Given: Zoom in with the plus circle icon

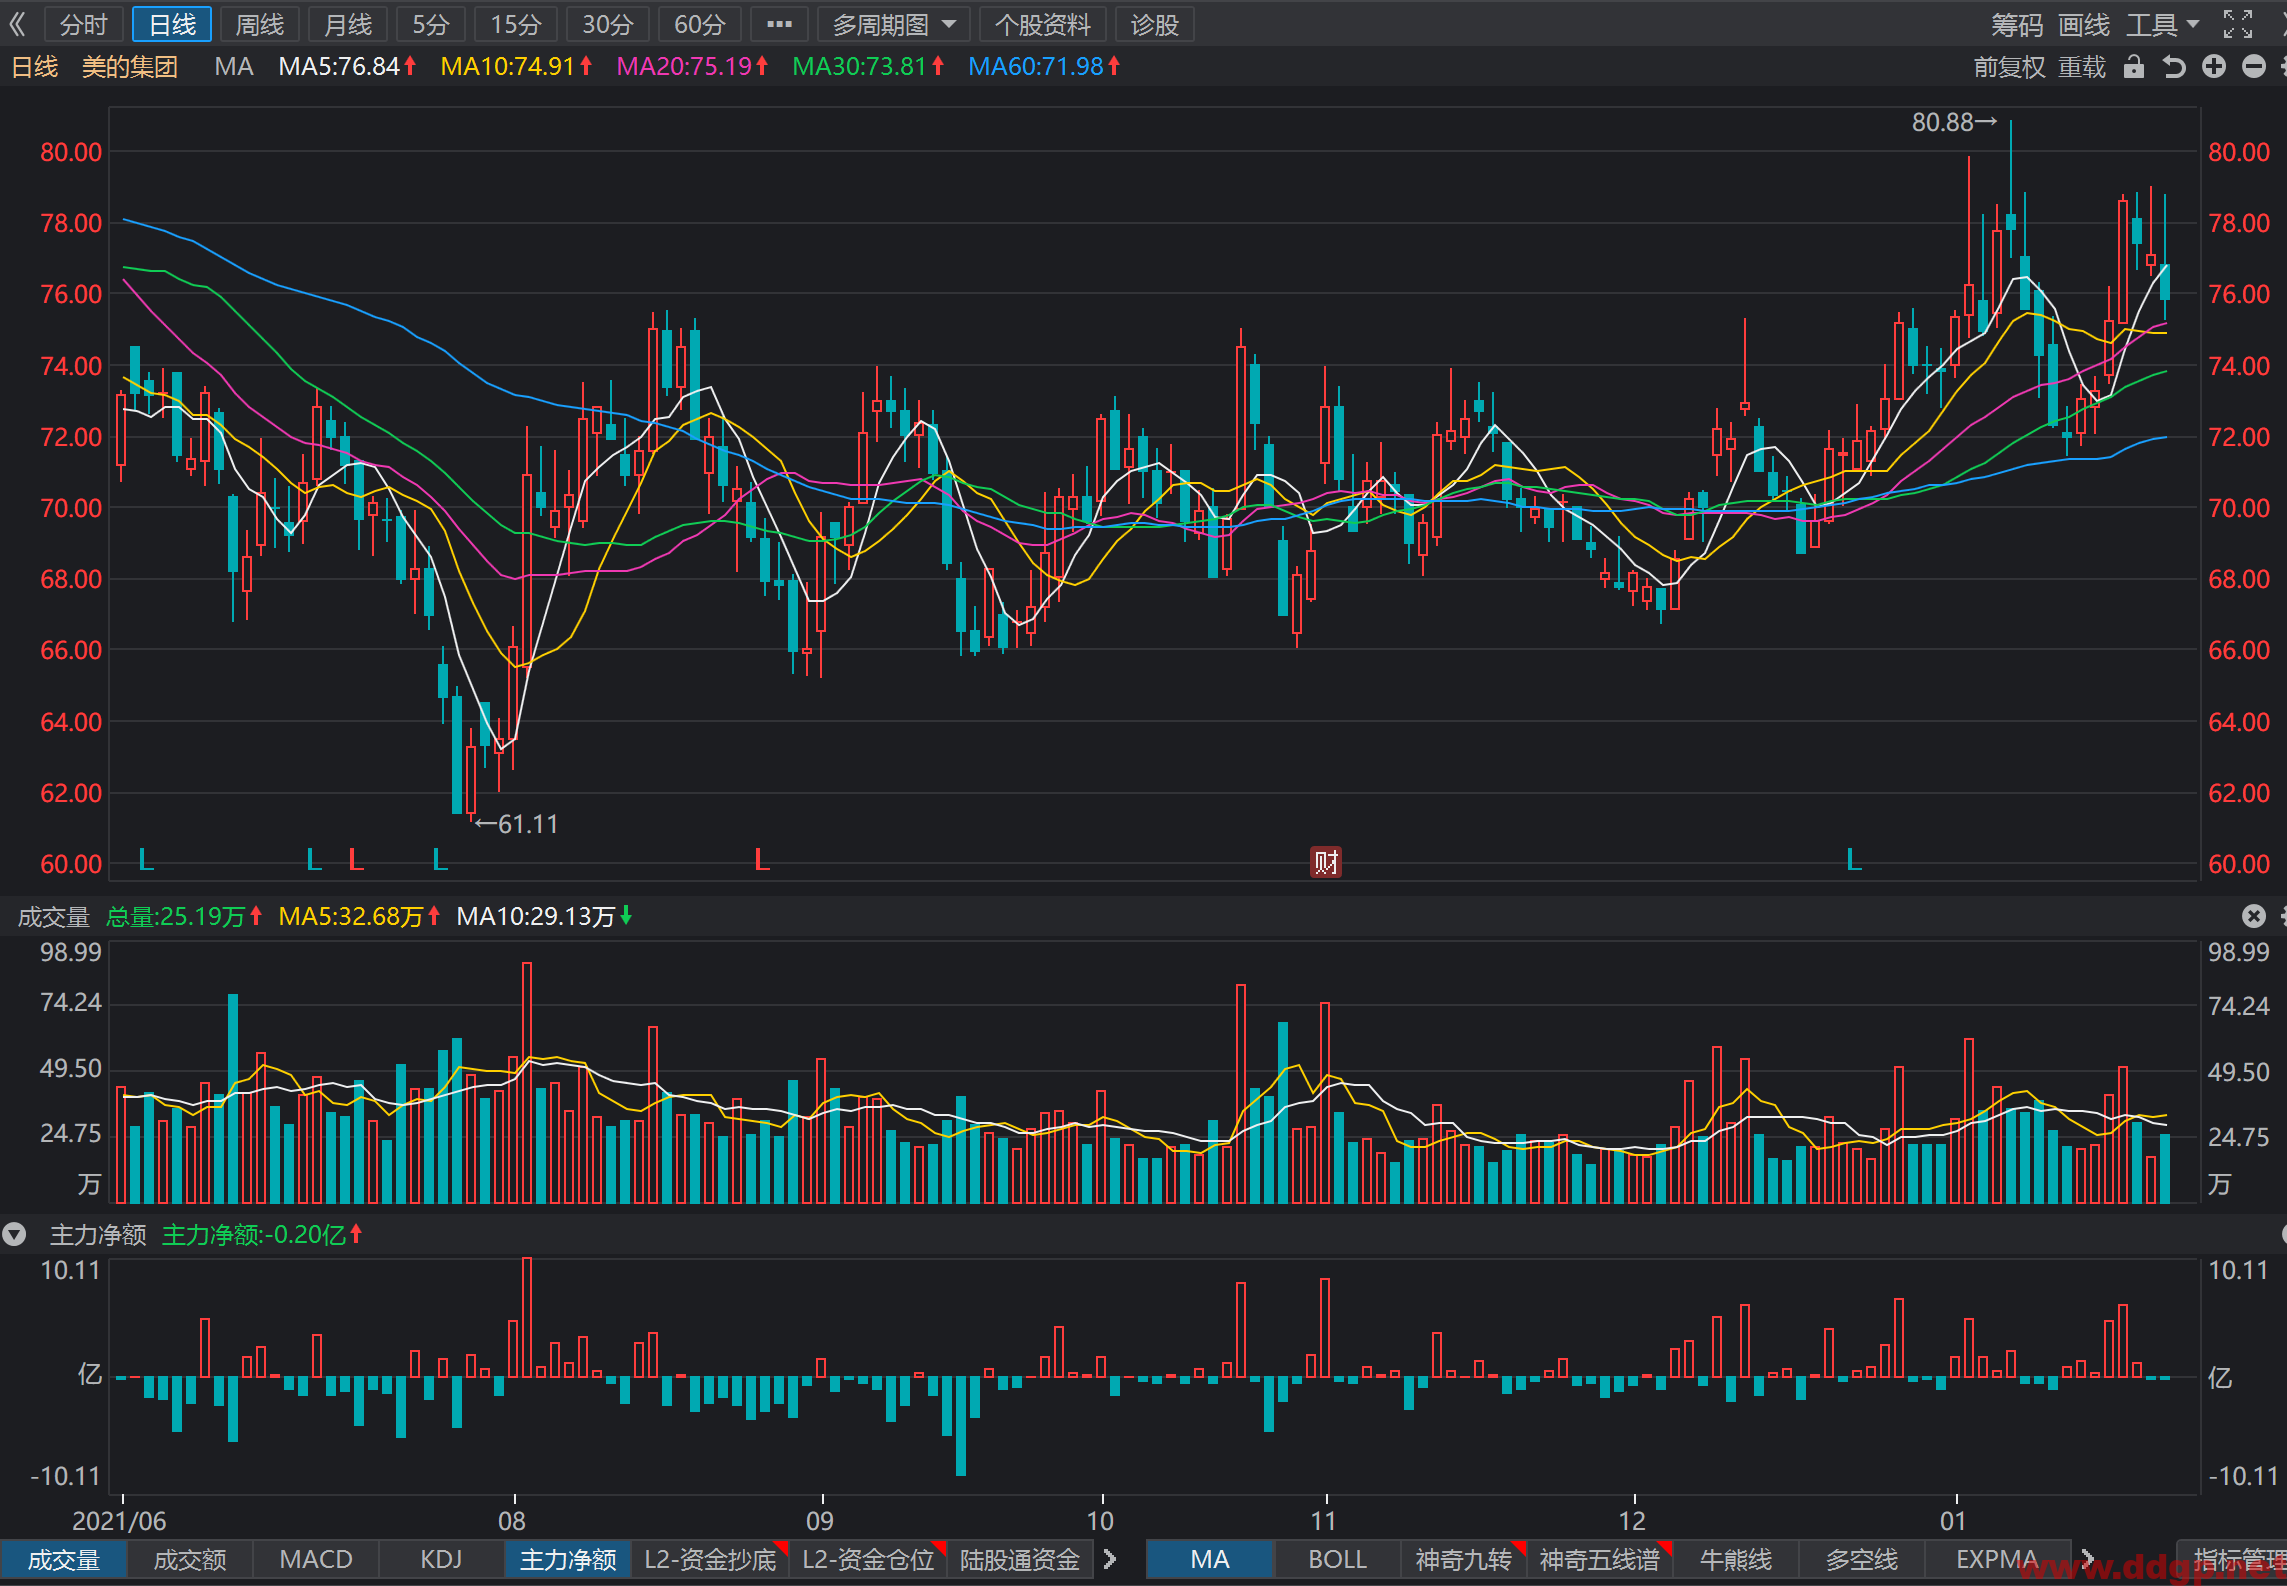Looking at the screenshot, I should 2214,67.
